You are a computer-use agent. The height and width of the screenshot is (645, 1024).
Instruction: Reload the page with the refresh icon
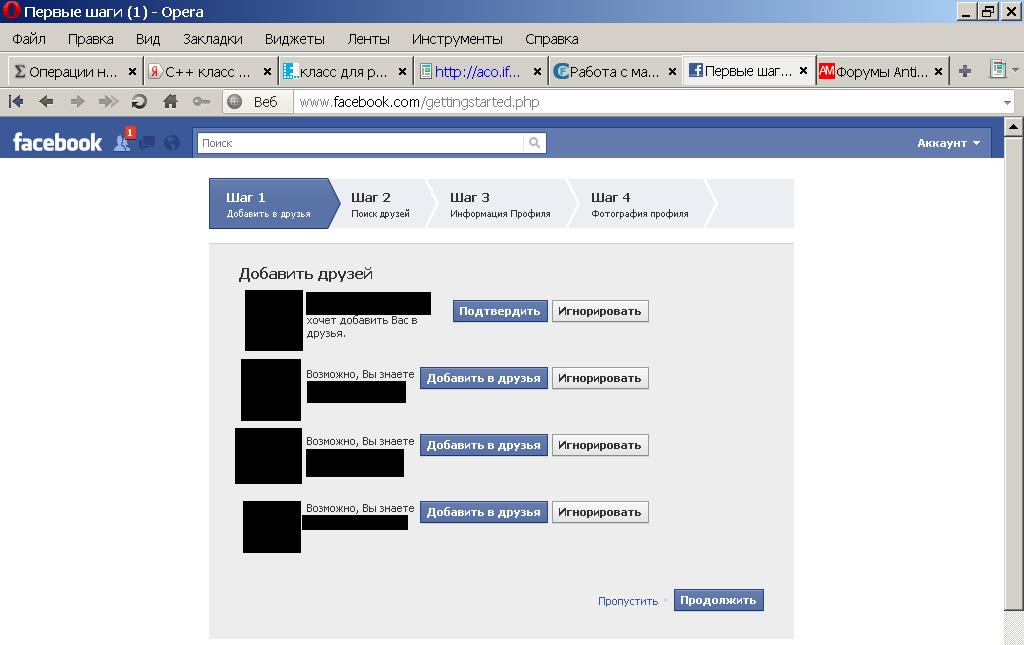click(x=139, y=101)
